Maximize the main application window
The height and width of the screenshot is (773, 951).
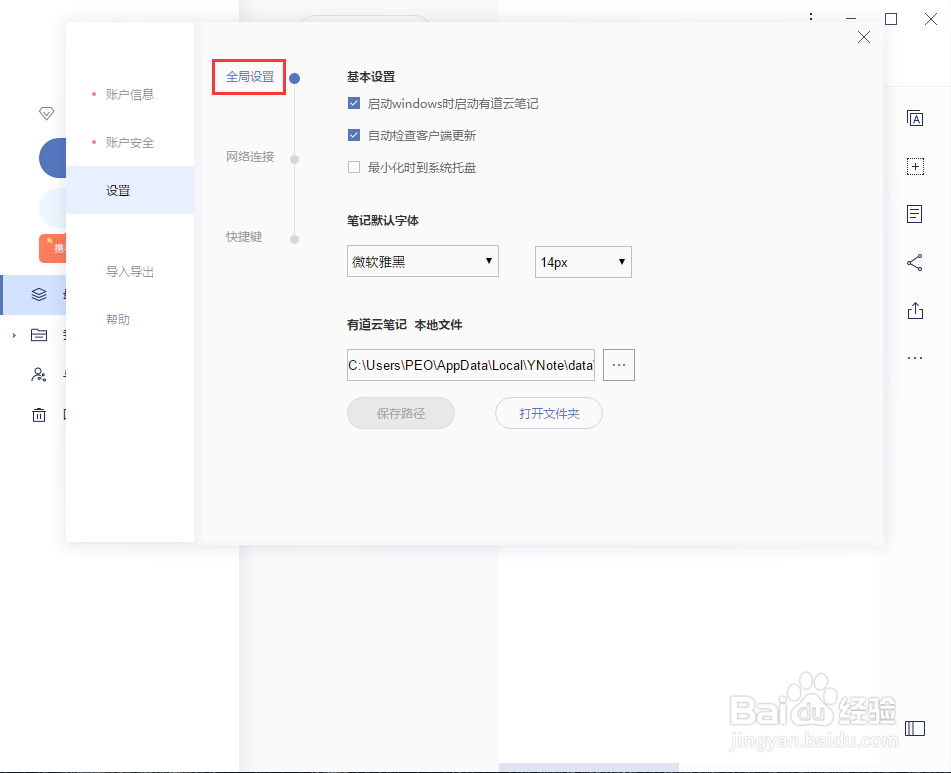[891, 19]
